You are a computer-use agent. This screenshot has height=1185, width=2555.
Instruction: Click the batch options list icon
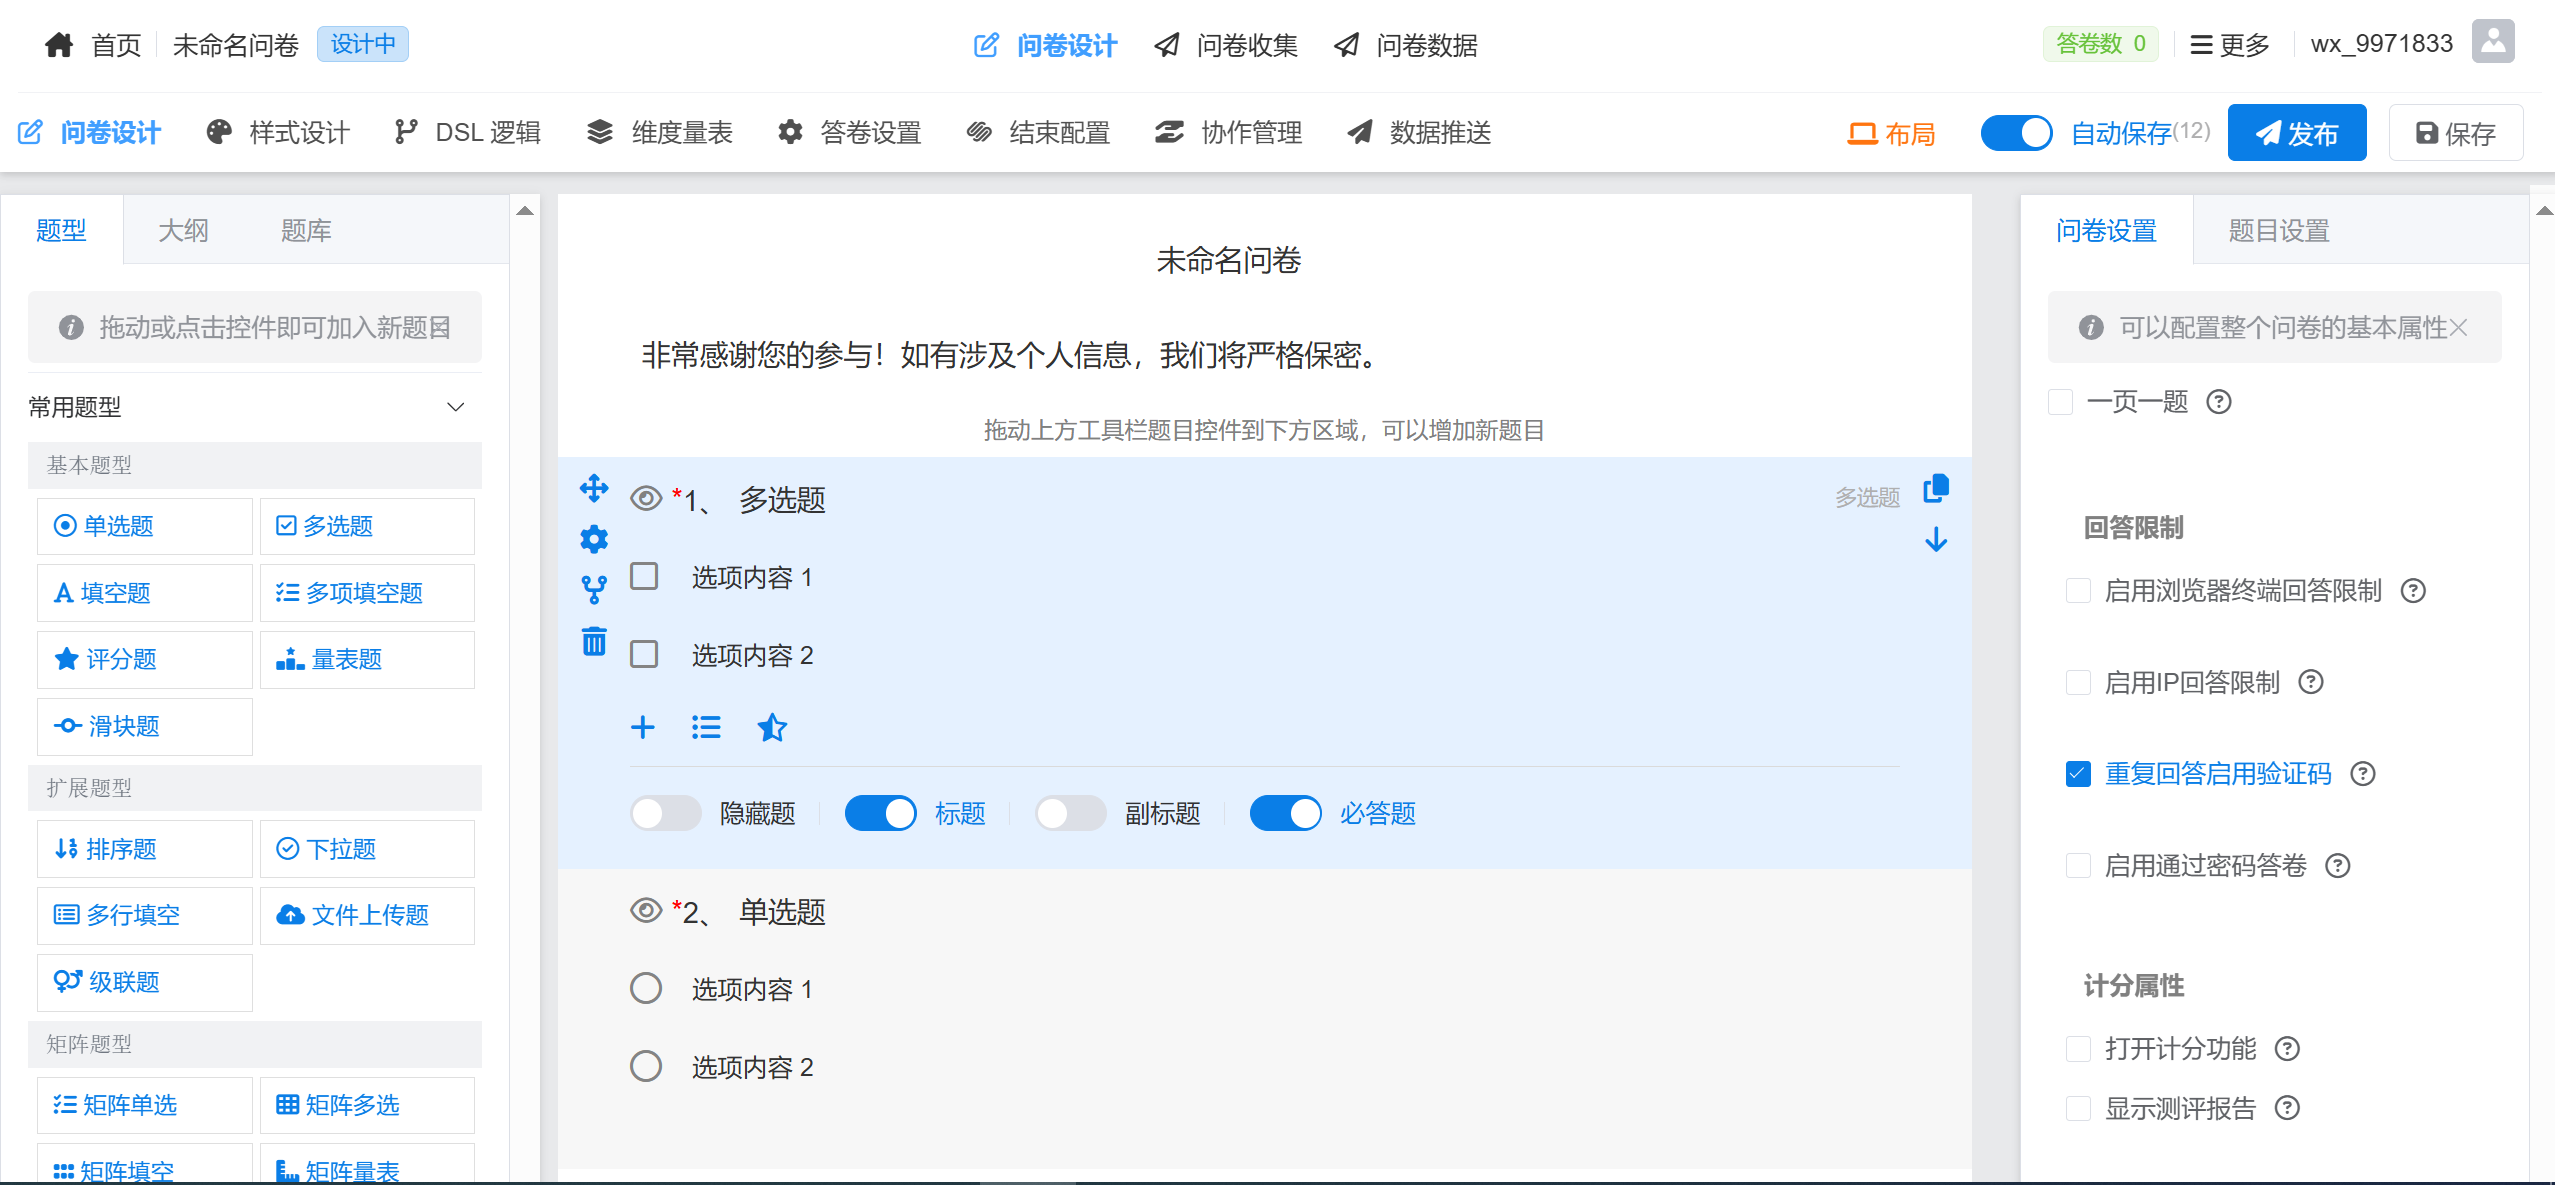point(706,727)
